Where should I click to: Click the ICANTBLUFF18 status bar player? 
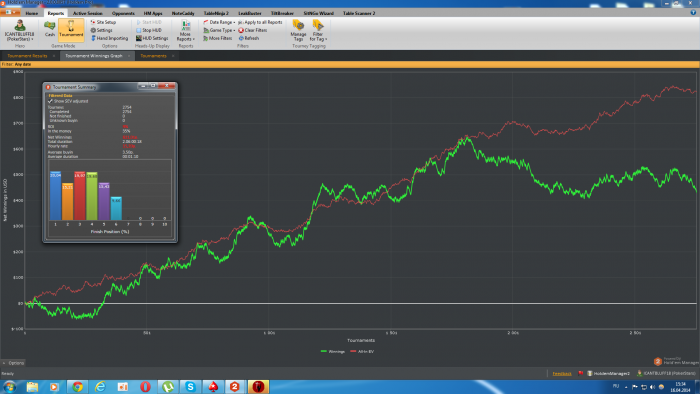[666, 373]
